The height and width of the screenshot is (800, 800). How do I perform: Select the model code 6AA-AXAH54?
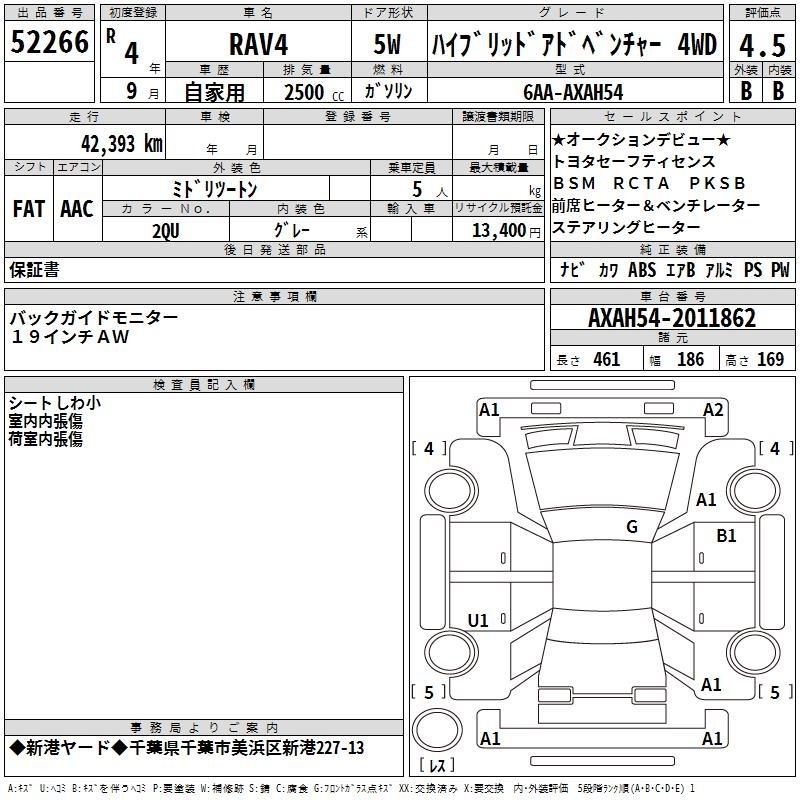tap(572, 91)
